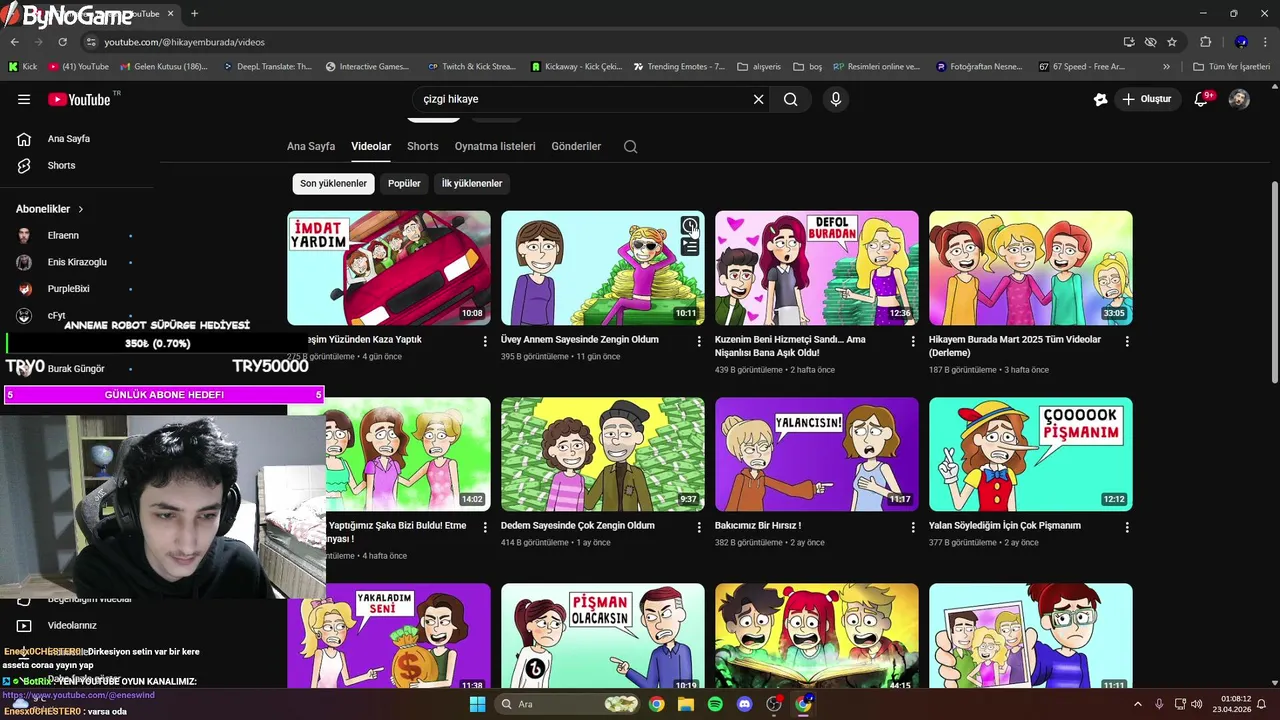Open Enis Kirazoglu subscription channel
Image resolution: width=1280 pixels, height=720 pixels.
pyautogui.click(x=77, y=262)
